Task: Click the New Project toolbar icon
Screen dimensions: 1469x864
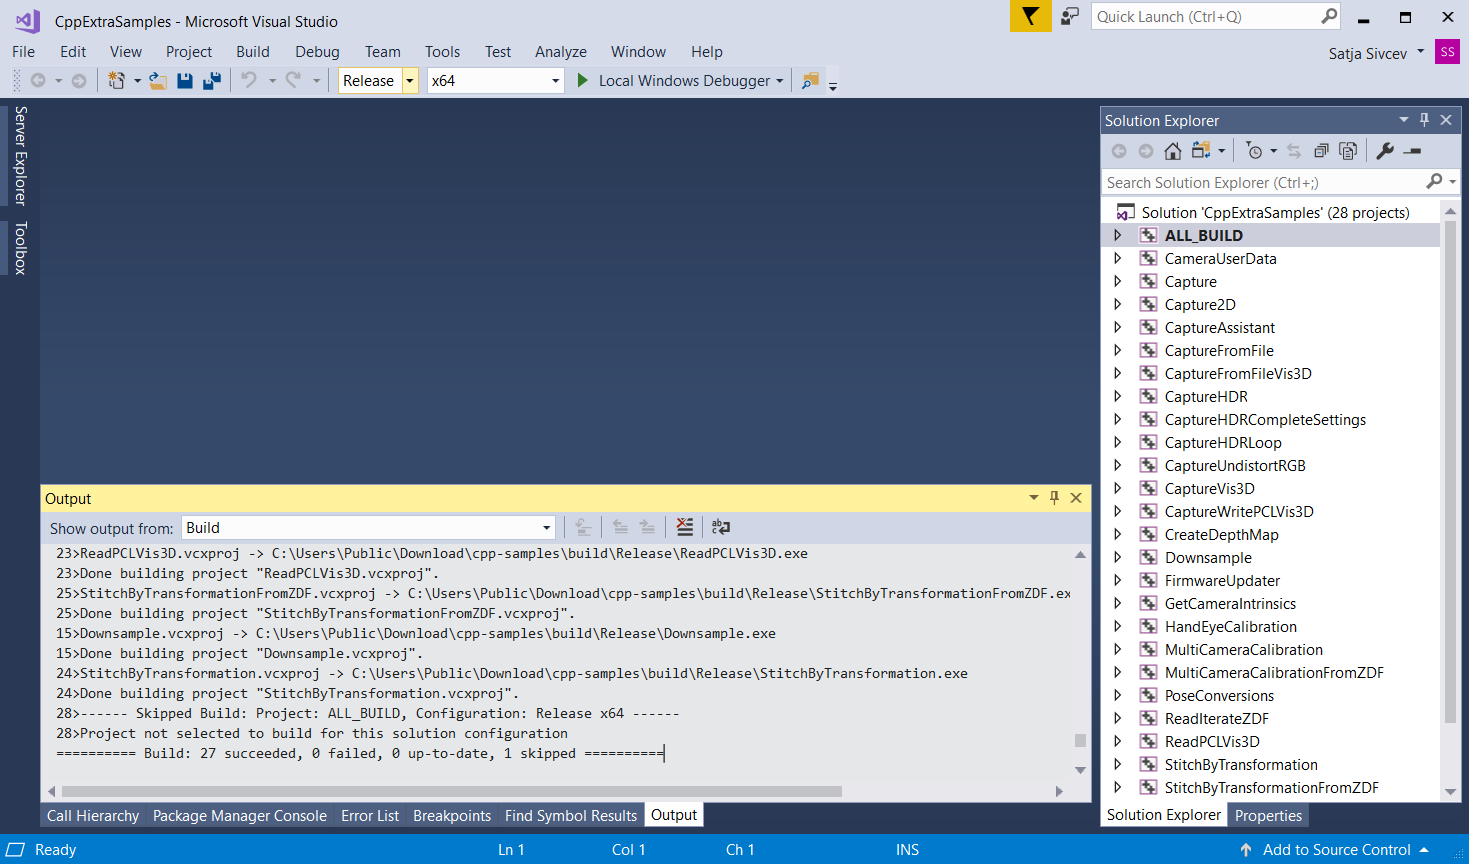Action: [116, 80]
